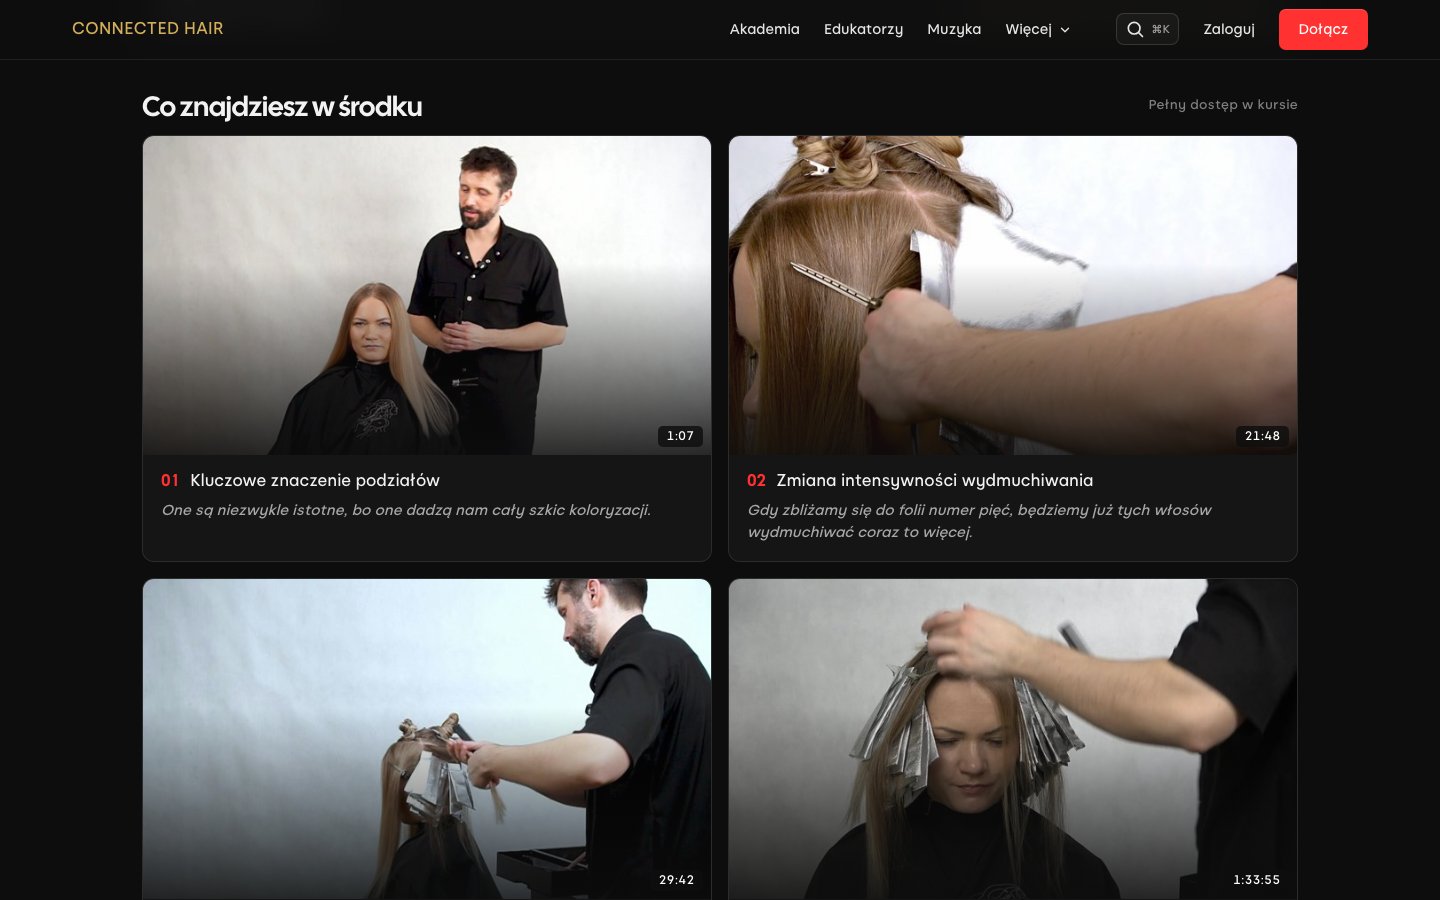Expand the Więcej dropdown chevron
The height and width of the screenshot is (900, 1440).
click(x=1065, y=30)
